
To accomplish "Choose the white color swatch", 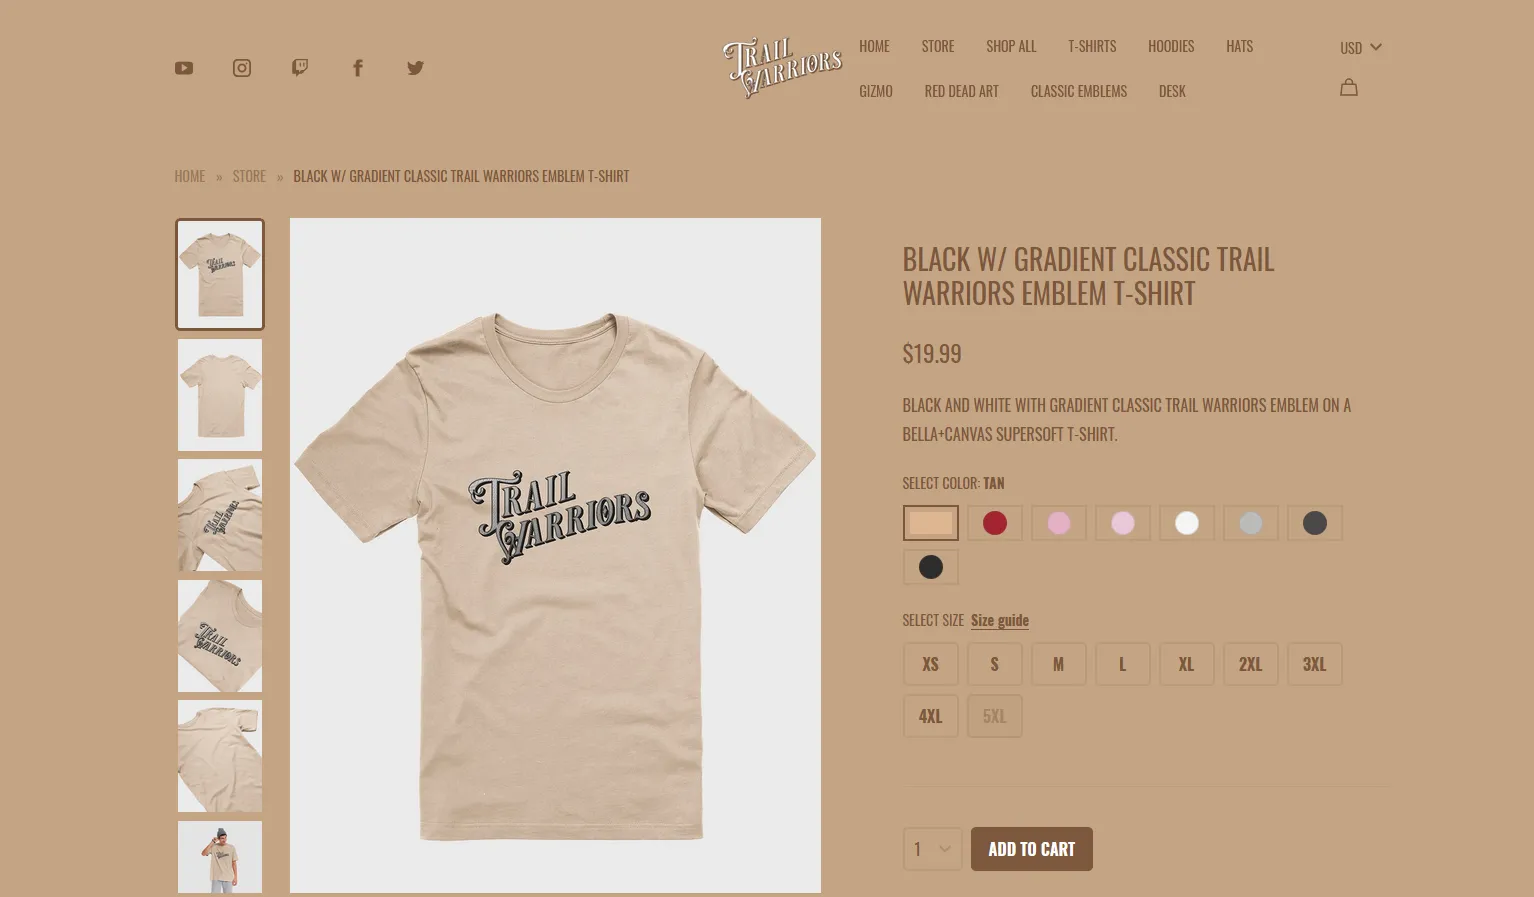I will [x=1187, y=523].
